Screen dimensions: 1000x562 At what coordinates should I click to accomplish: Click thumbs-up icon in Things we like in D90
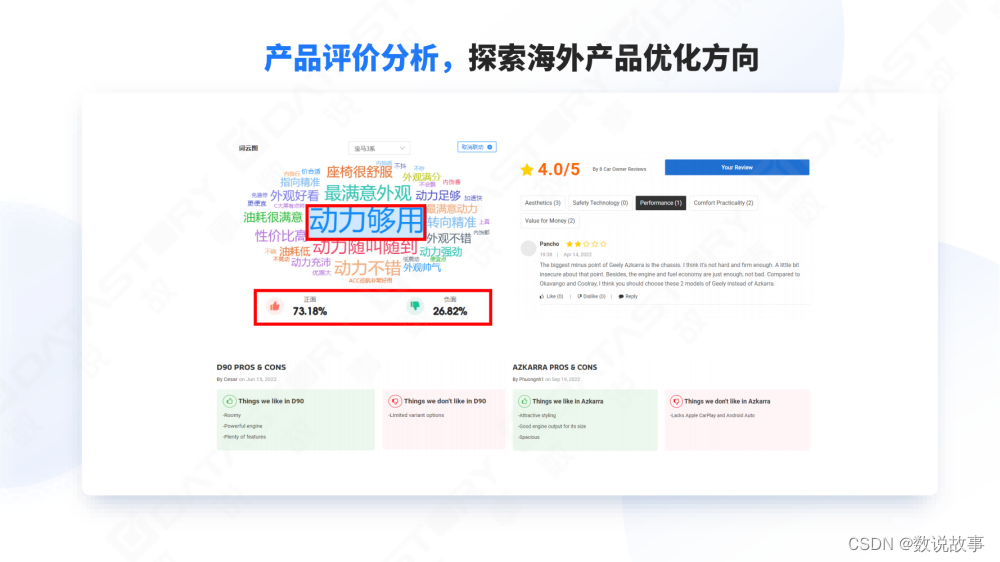(x=230, y=401)
